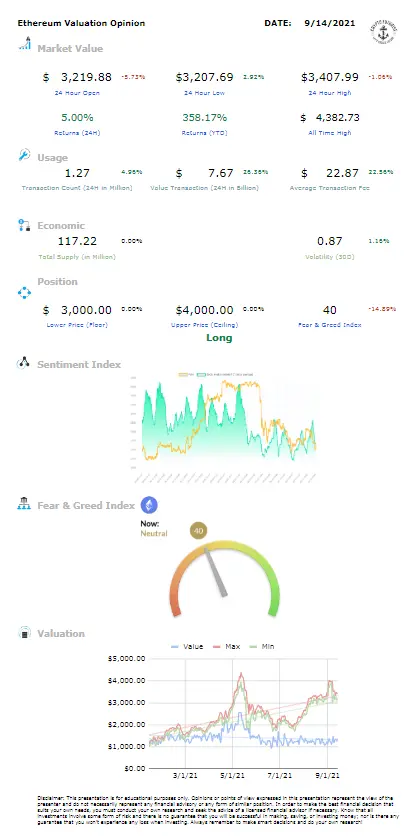The image size is (420, 840).
Task: Click the Neutral status under Now
Action: tap(154, 534)
